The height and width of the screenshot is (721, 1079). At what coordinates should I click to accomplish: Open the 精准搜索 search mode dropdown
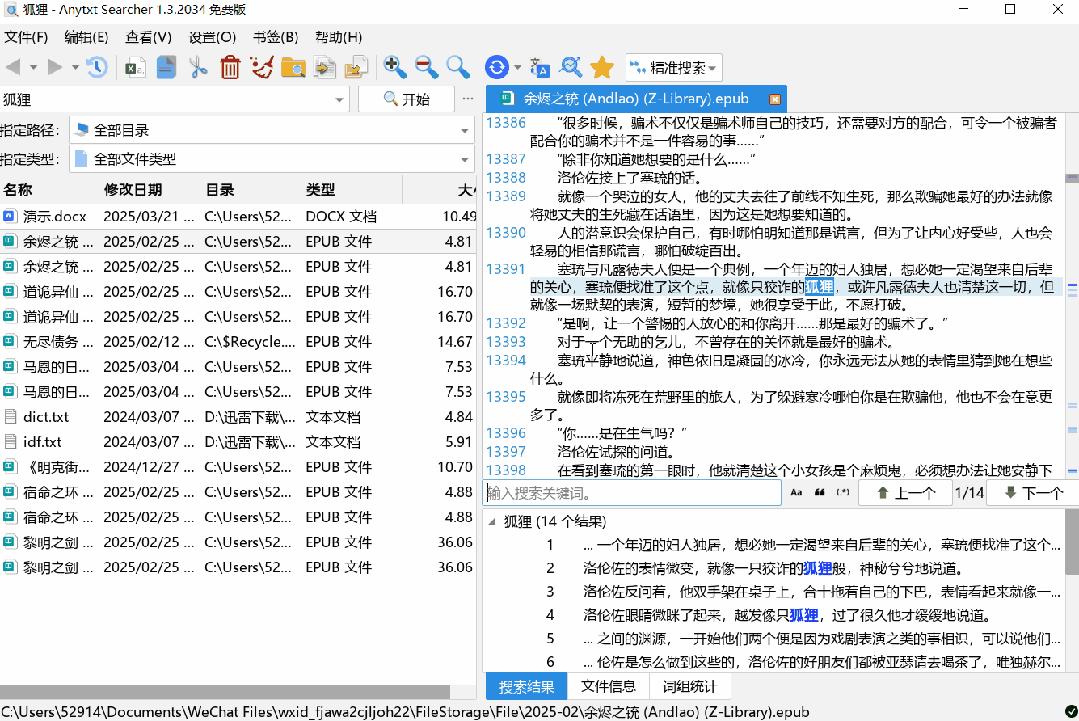pyautogui.click(x=674, y=68)
